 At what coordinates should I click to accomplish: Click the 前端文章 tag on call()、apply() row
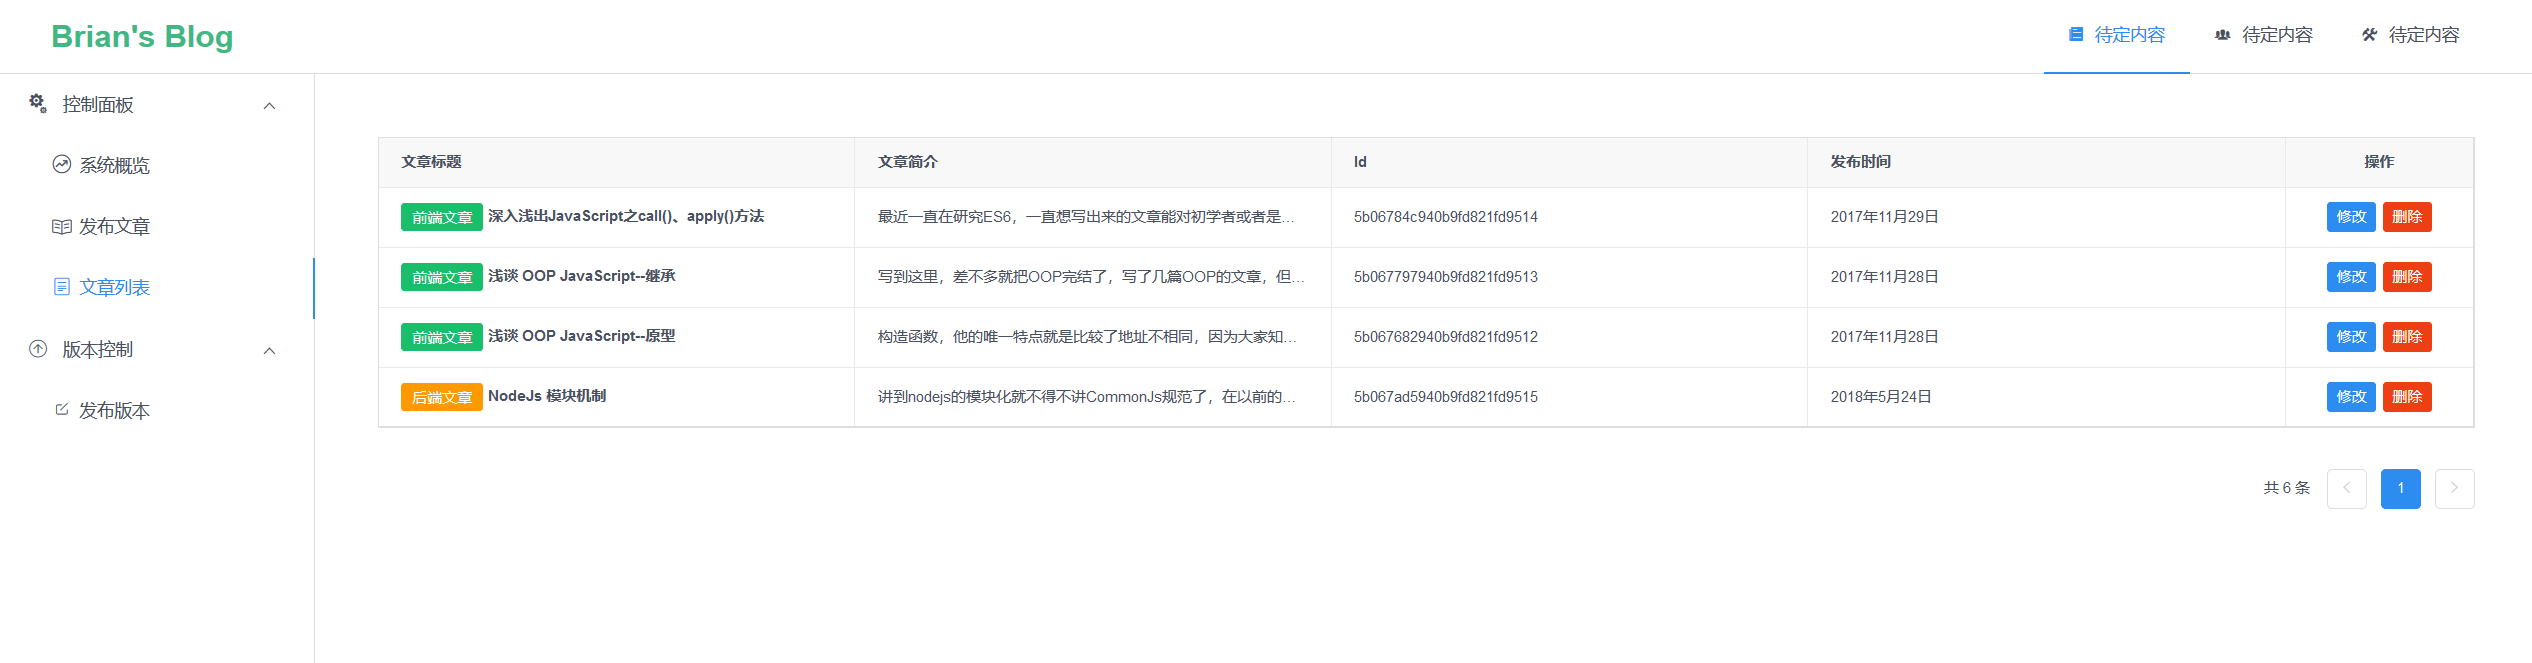click(442, 217)
